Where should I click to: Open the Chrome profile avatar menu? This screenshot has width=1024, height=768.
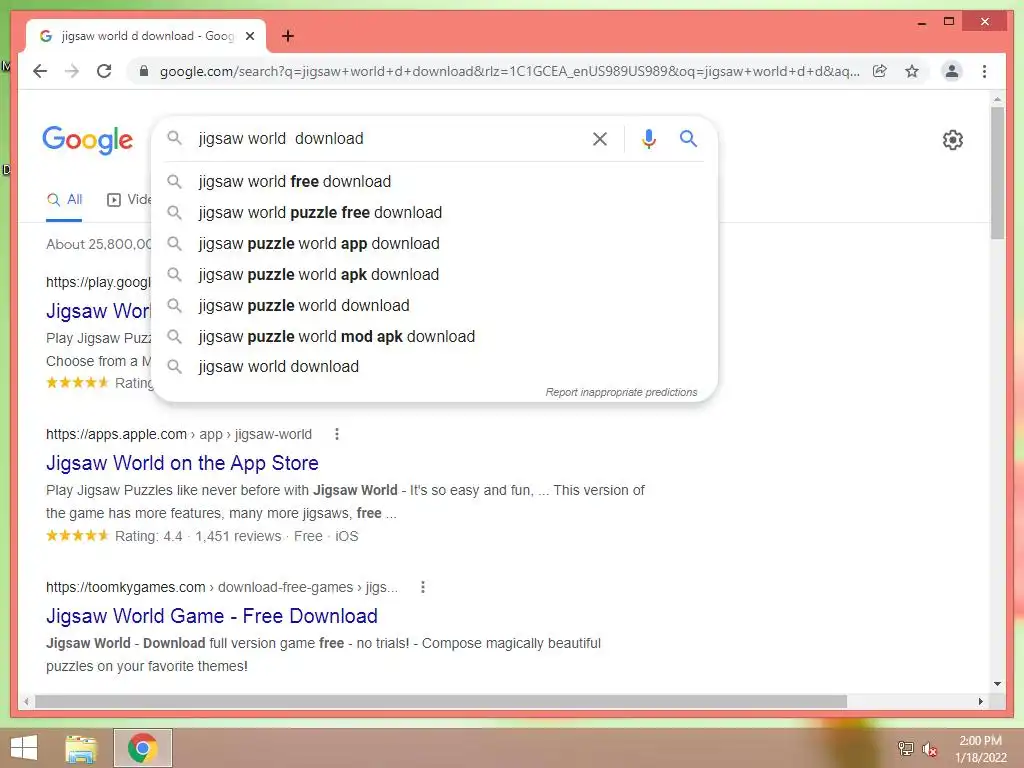coord(952,71)
